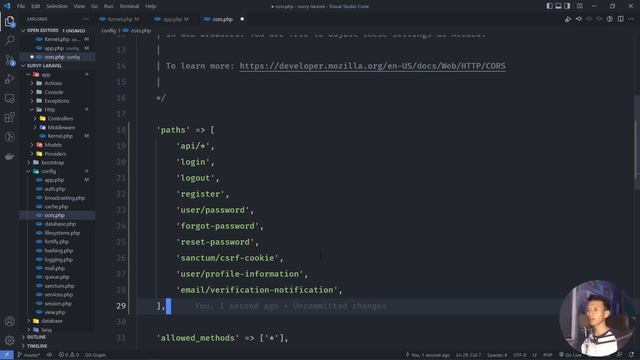This screenshot has height=360, width=640.
Task: Open the Docker whale view
Action: pyautogui.click(x=9, y=156)
